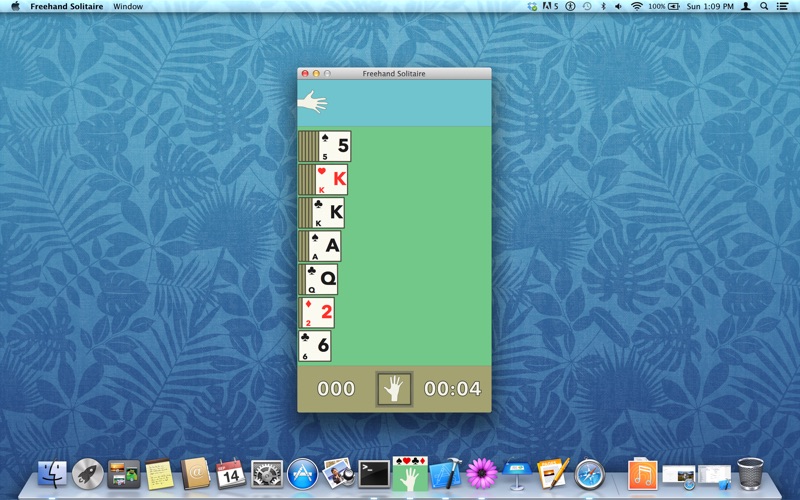The width and height of the screenshot is (800, 500).
Task: Click the 6 of clubs card
Action: tap(315, 346)
